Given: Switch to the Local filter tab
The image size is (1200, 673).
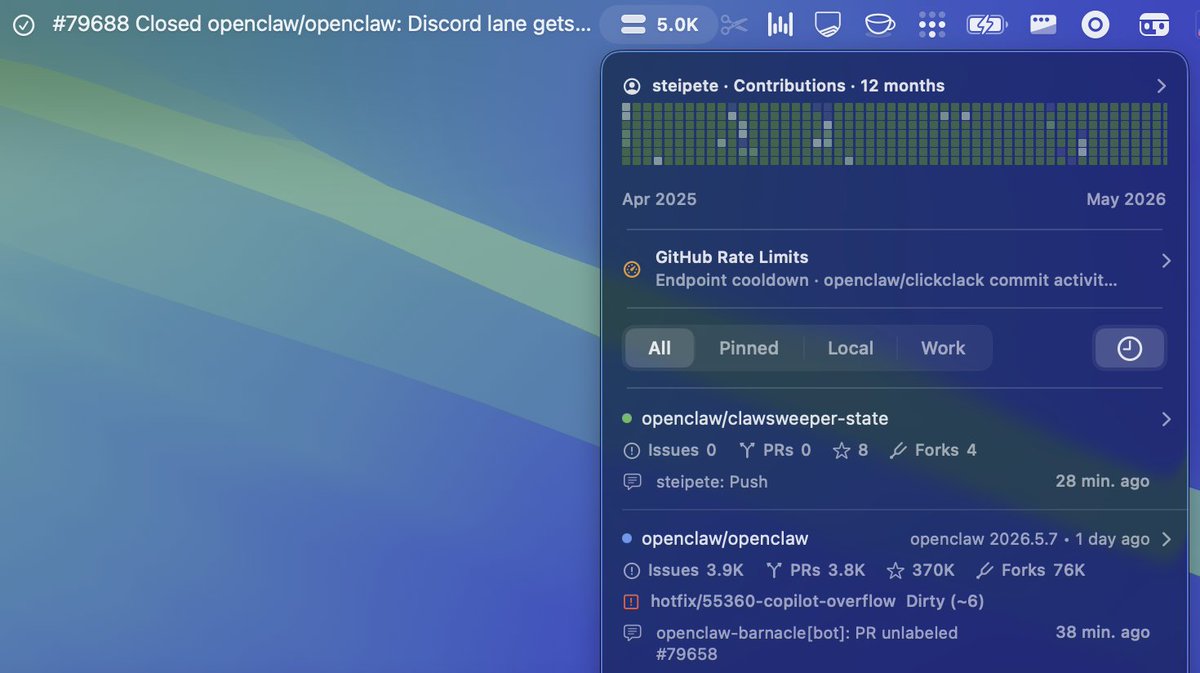Looking at the screenshot, I should pyautogui.click(x=851, y=348).
